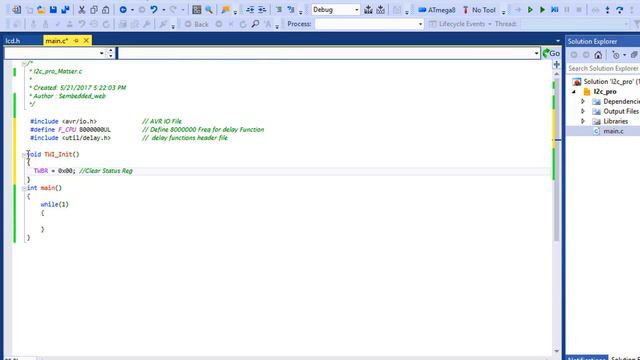
Task: Open the navigate backward dropdown arrow
Action: click(x=132, y=10)
